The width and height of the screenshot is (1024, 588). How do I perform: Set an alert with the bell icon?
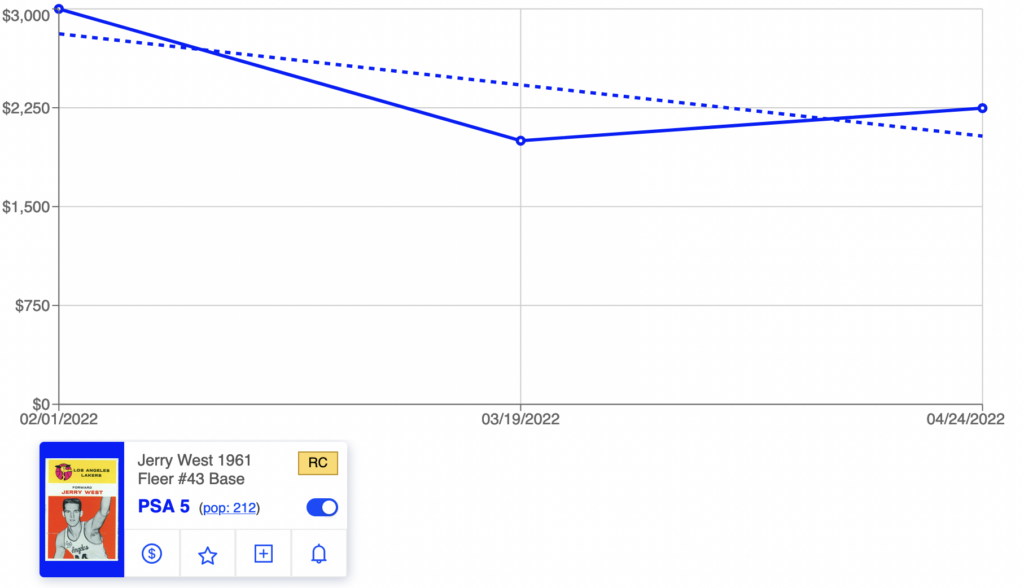(319, 554)
